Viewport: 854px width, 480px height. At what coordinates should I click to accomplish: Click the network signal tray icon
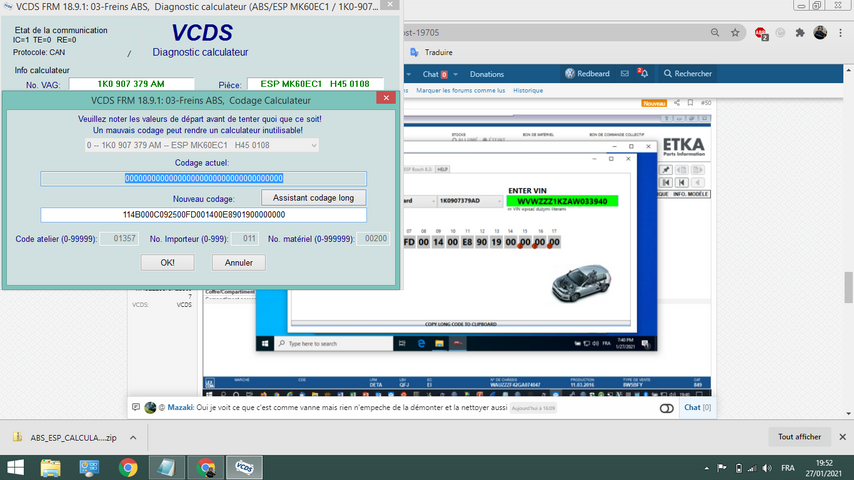click(x=752, y=468)
